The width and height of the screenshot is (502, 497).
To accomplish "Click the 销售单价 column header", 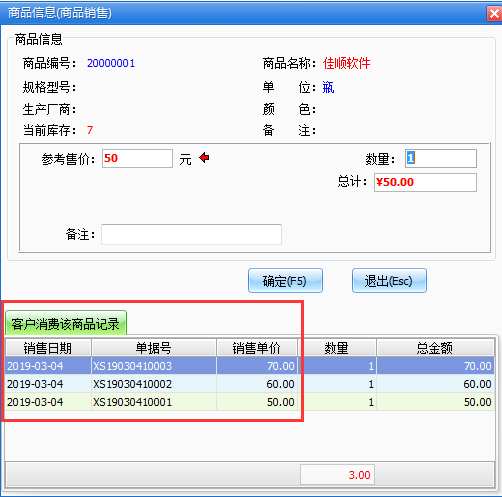I will (257, 348).
